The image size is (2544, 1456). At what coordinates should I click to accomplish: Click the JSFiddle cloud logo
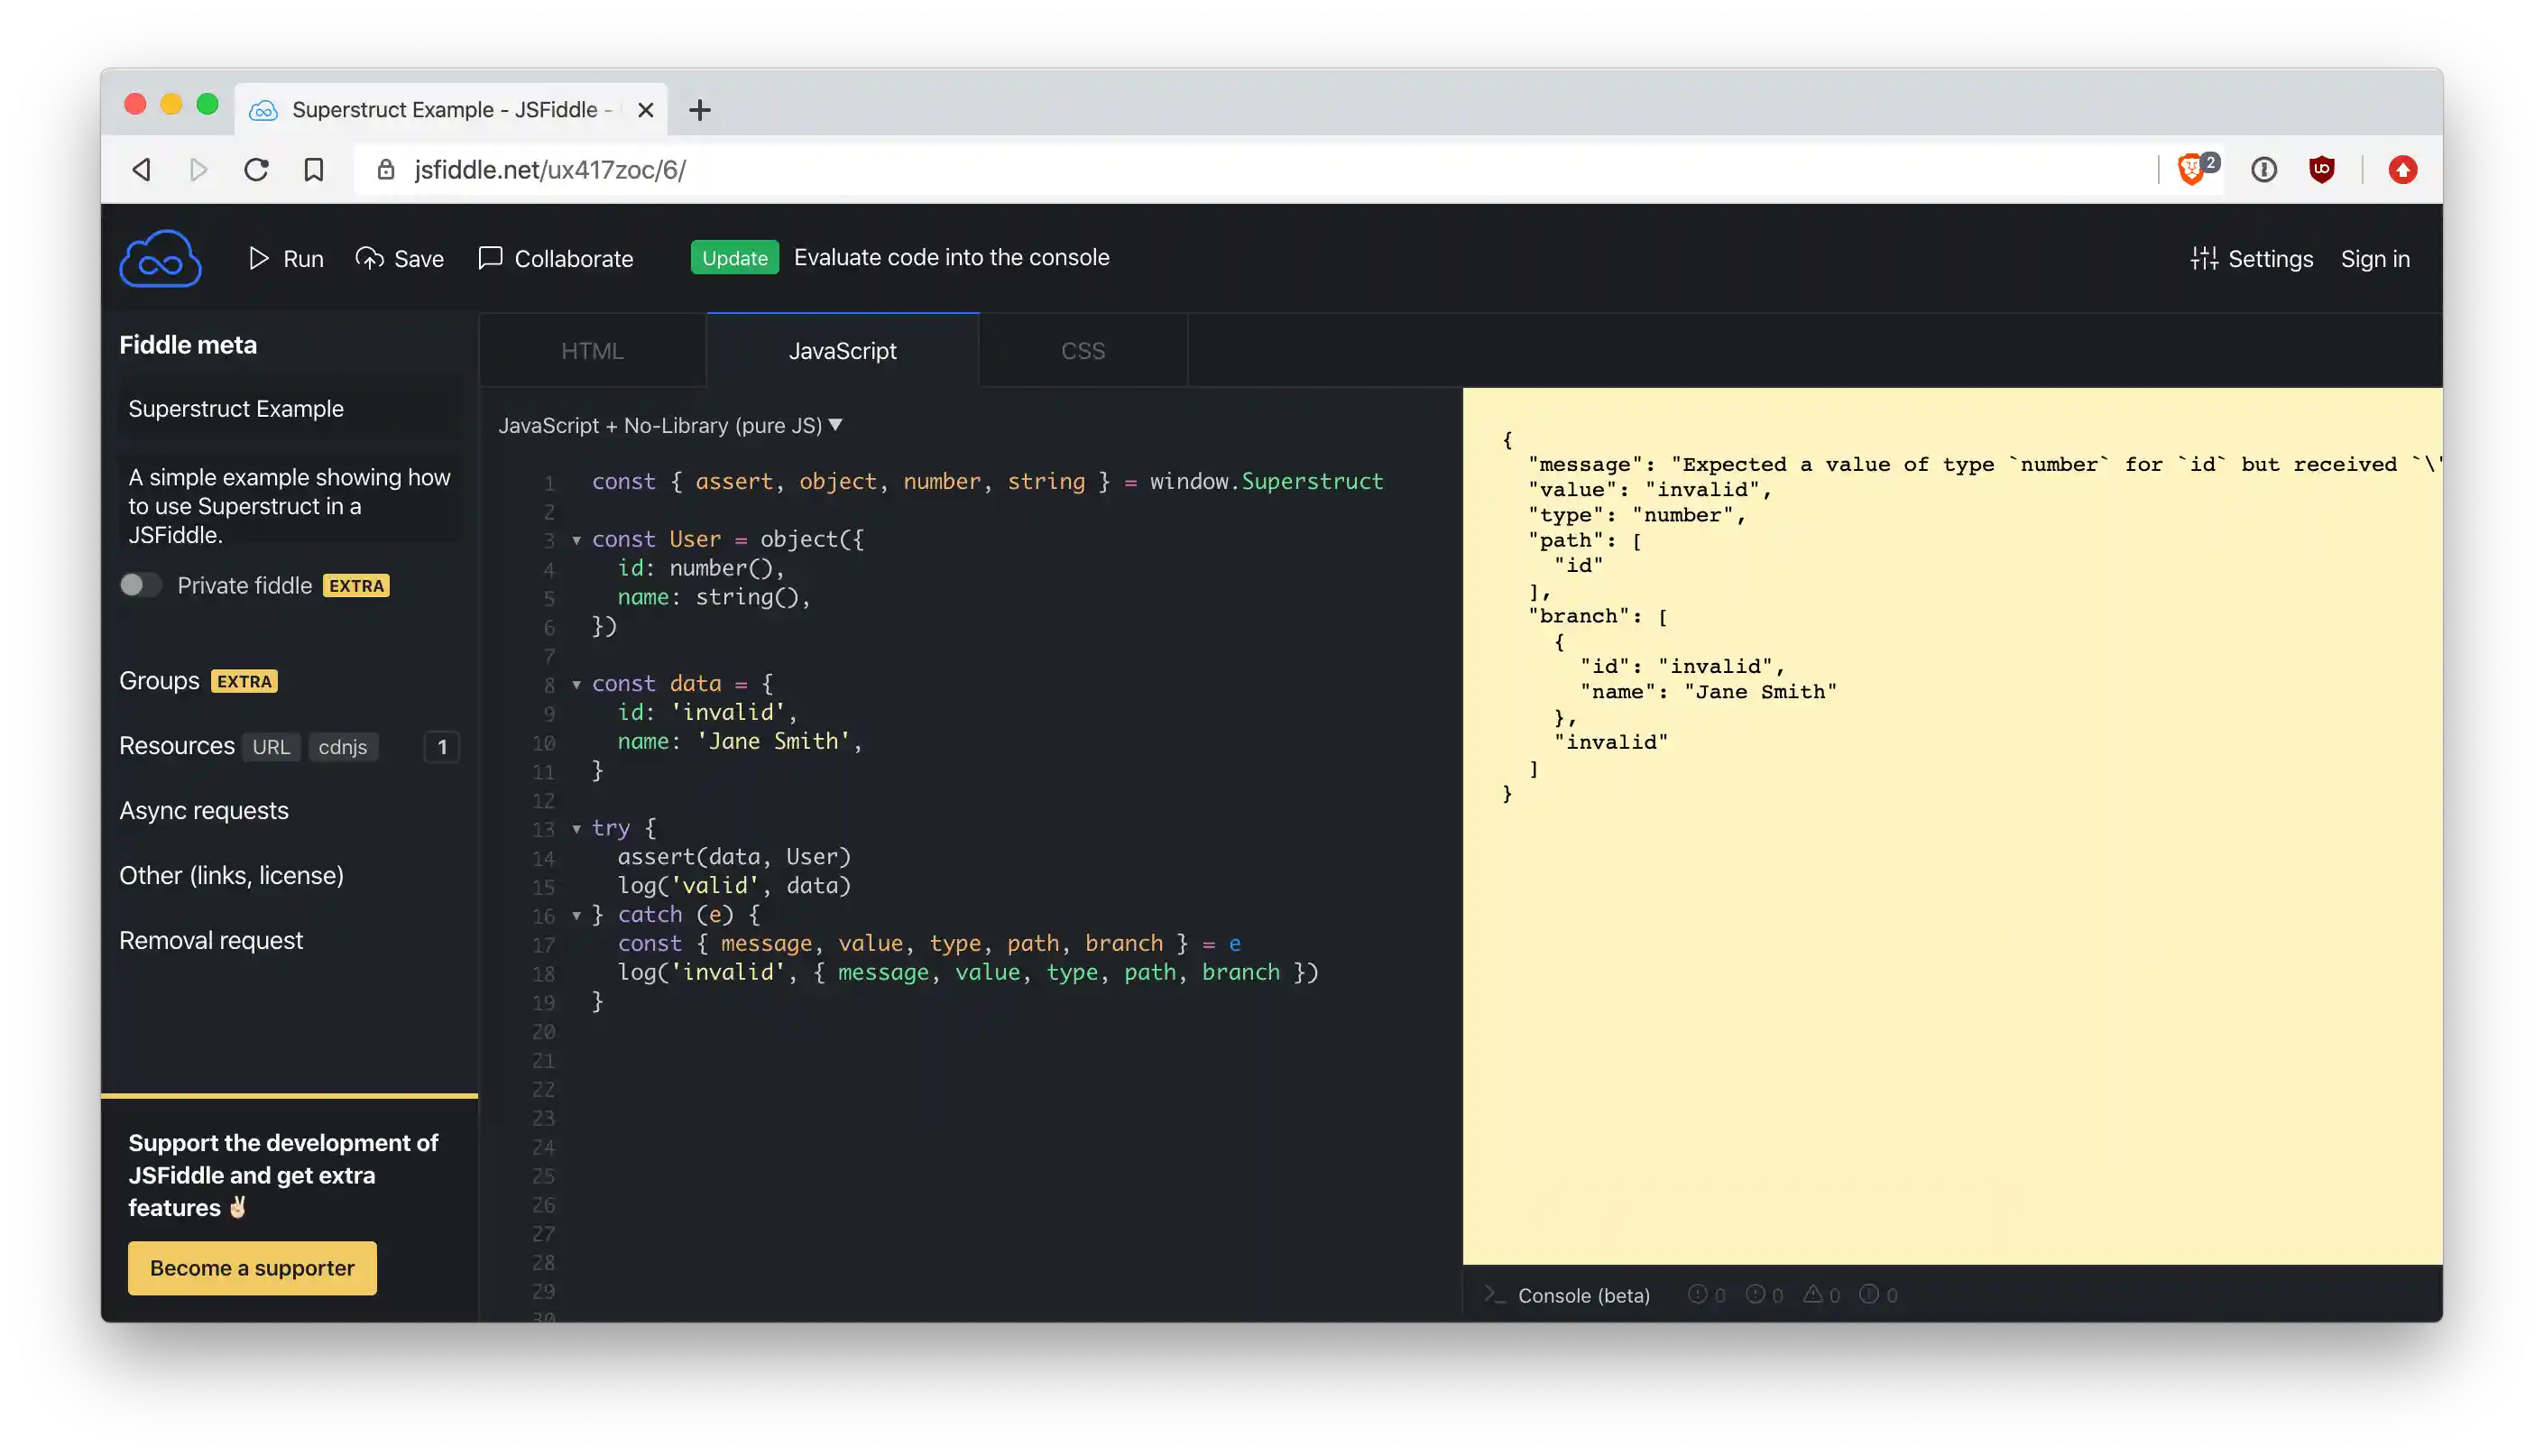click(x=160, y=258)
